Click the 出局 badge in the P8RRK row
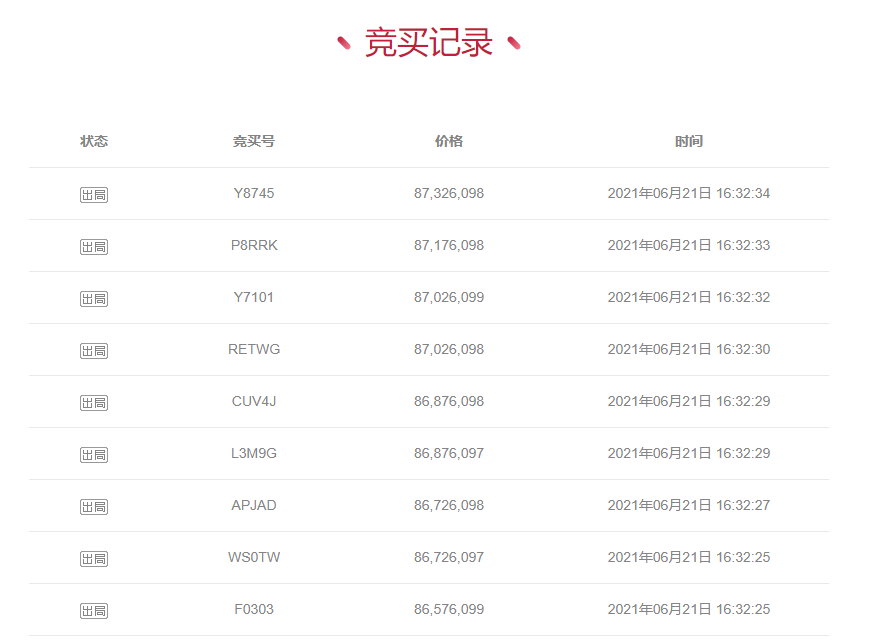 94,246
